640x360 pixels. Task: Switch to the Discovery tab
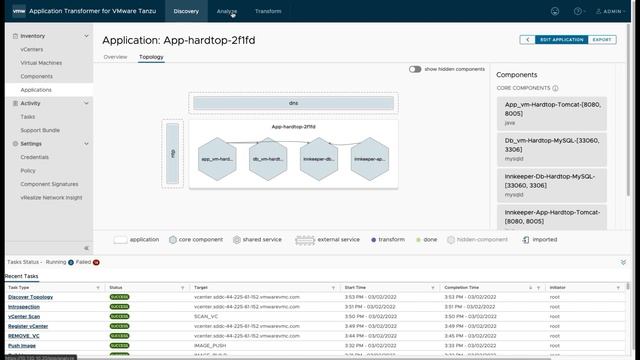(186, 11)
